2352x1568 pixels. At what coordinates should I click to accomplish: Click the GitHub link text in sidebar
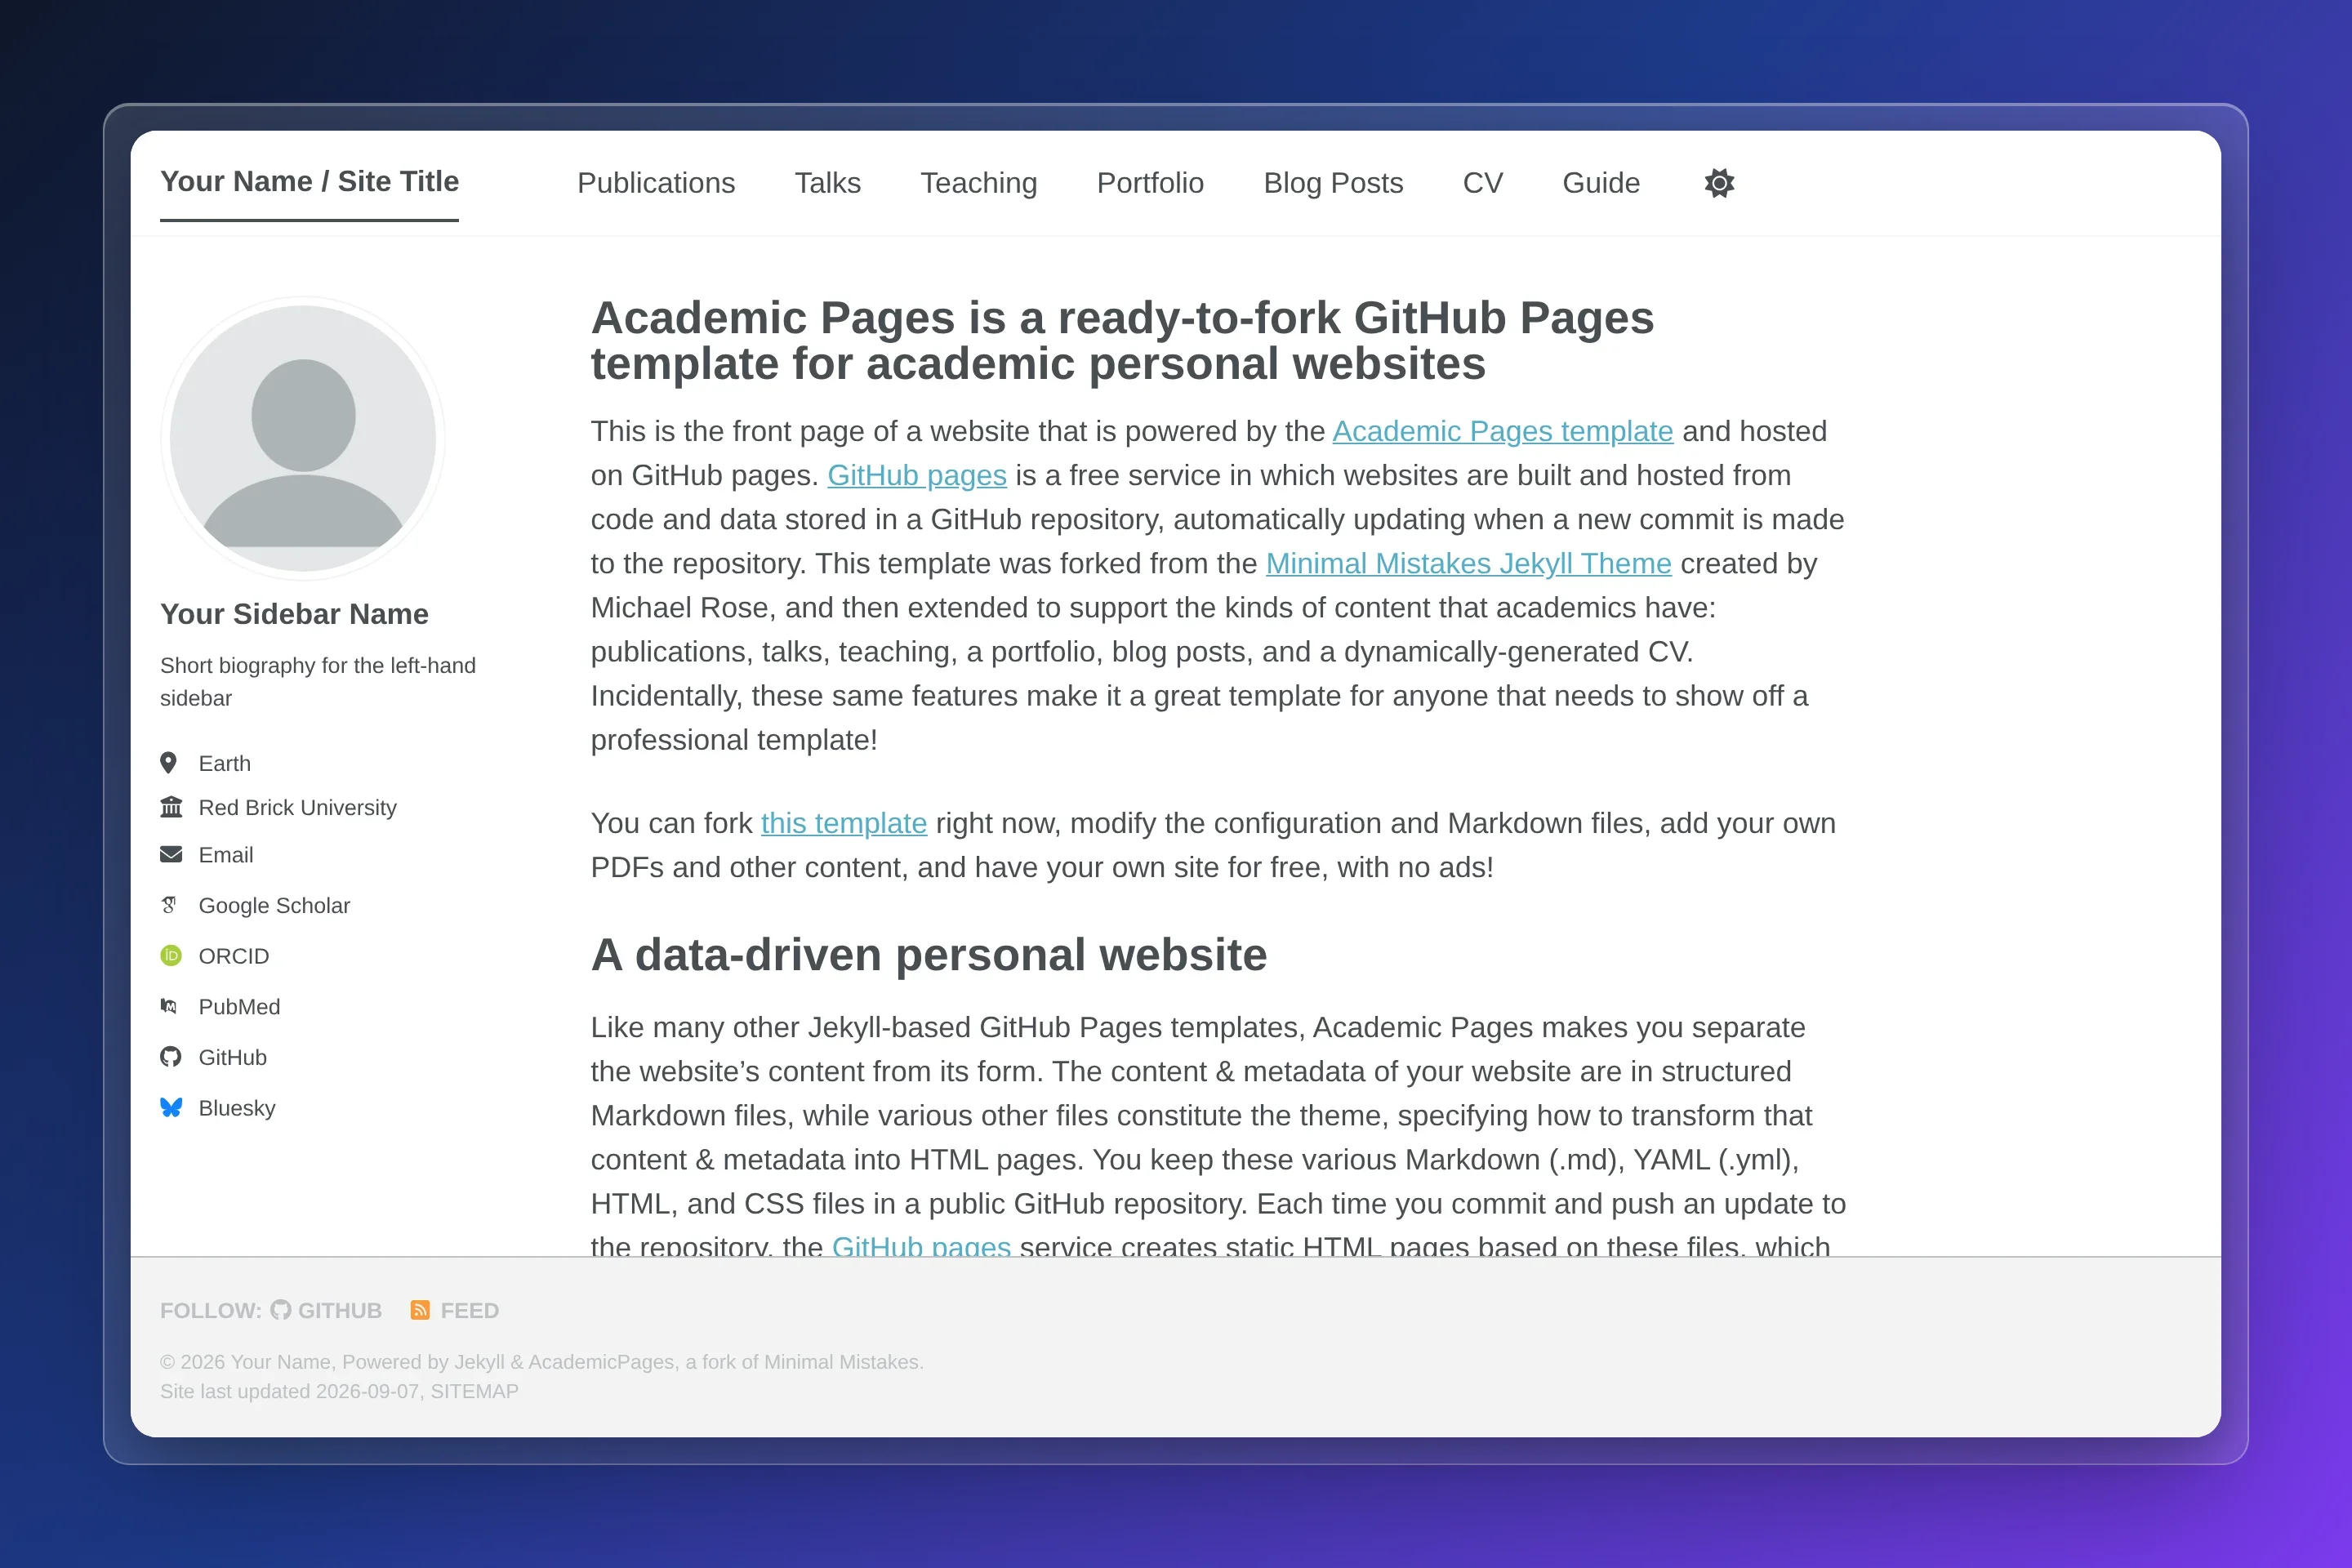point(233,1057)
